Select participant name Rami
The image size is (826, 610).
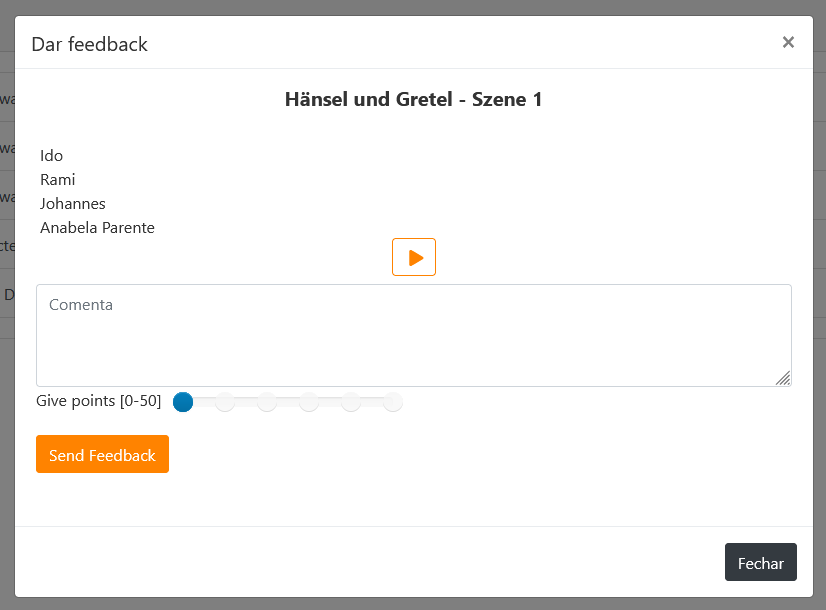(x=58, y=180)
